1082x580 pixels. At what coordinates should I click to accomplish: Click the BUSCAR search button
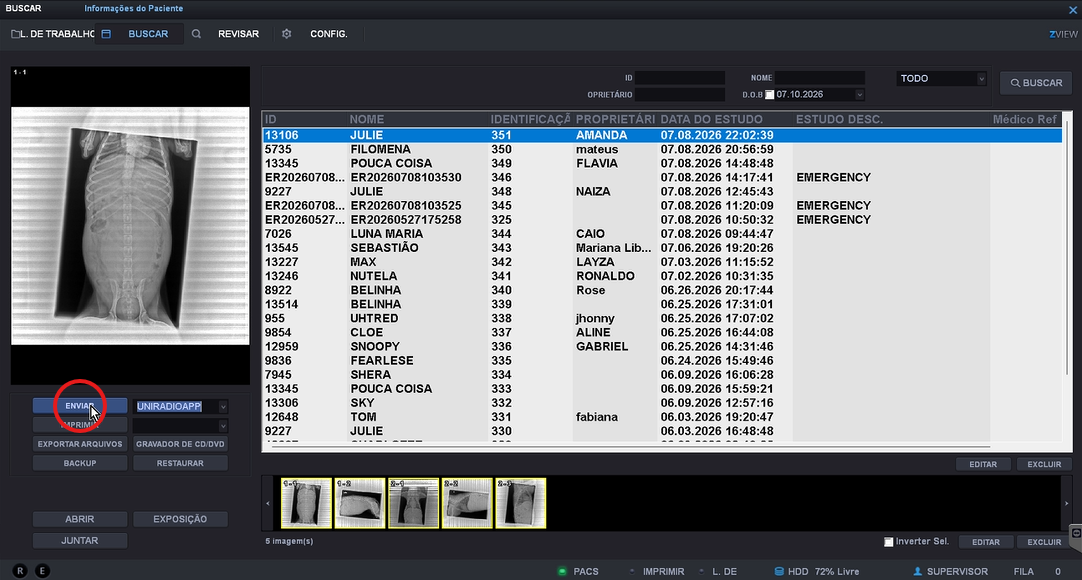pyautogui.click(x=1036, y=83)
